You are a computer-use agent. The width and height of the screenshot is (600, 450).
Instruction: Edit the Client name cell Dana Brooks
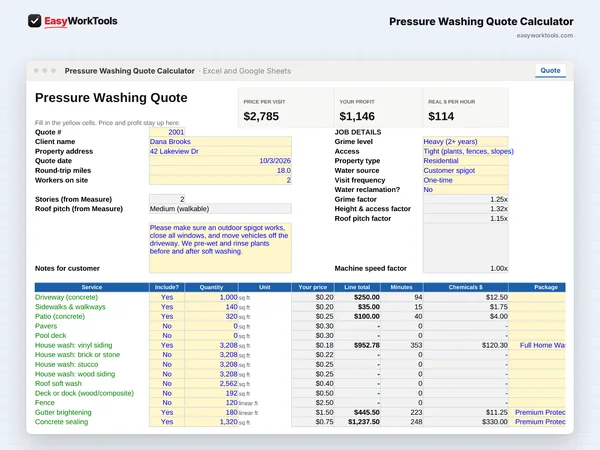[x=220, y=142]
